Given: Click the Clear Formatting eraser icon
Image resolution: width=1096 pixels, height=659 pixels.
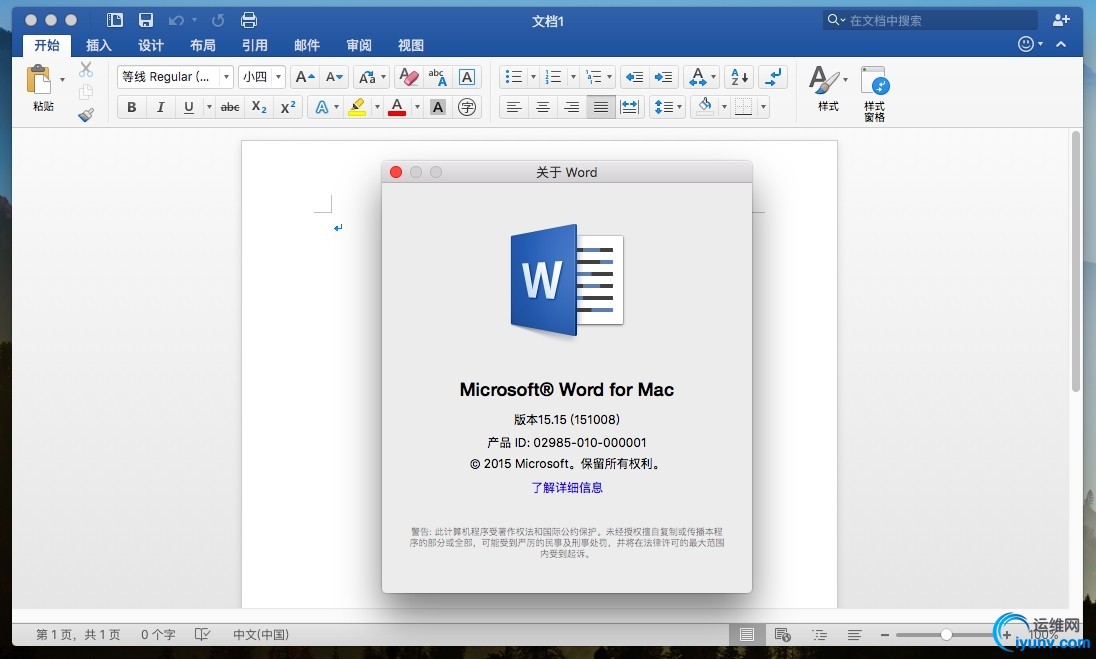Looking at the screenshot, I should (408, 77).
